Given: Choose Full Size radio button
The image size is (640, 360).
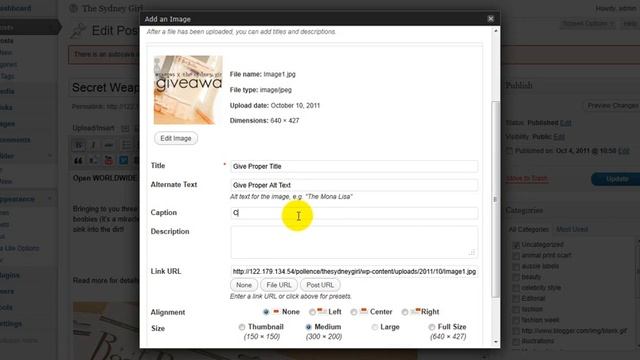Looking at the screenshot, I should [x=431, y=327].
